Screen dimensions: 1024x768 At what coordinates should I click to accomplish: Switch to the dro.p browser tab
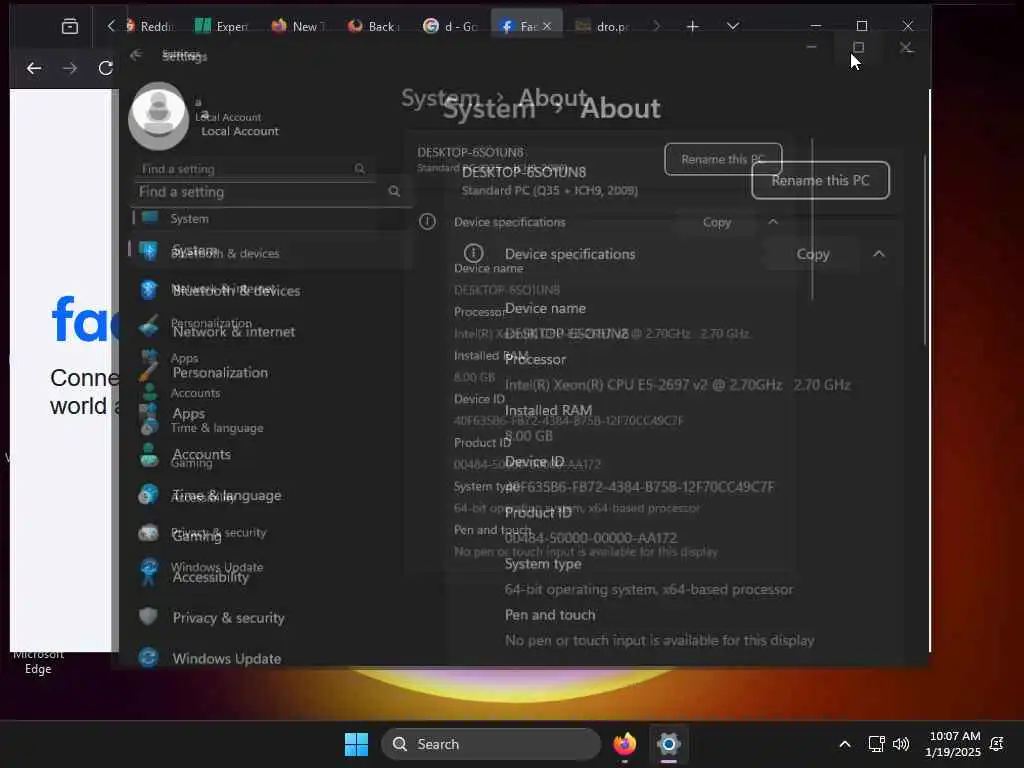(603, 26)
